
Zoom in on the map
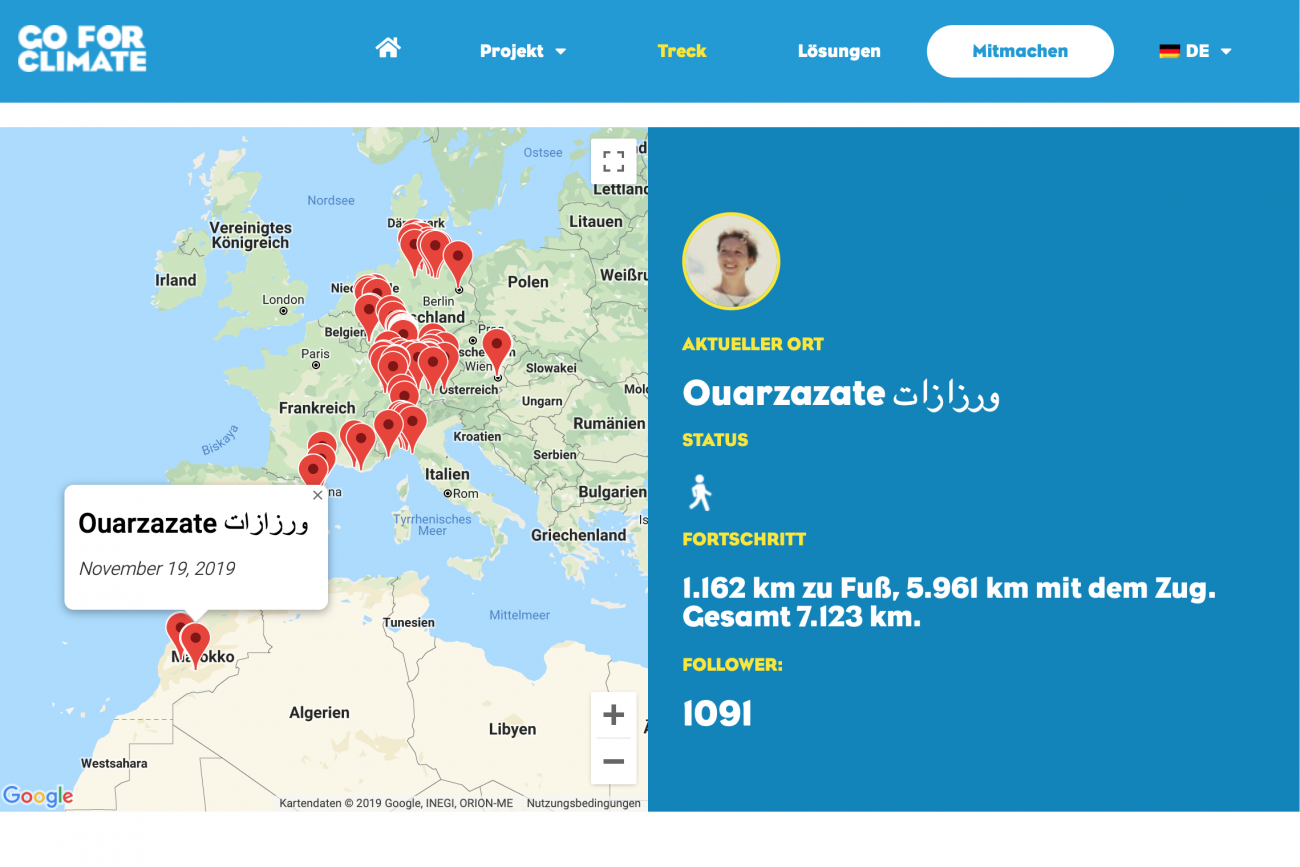(x=613, y=715)
